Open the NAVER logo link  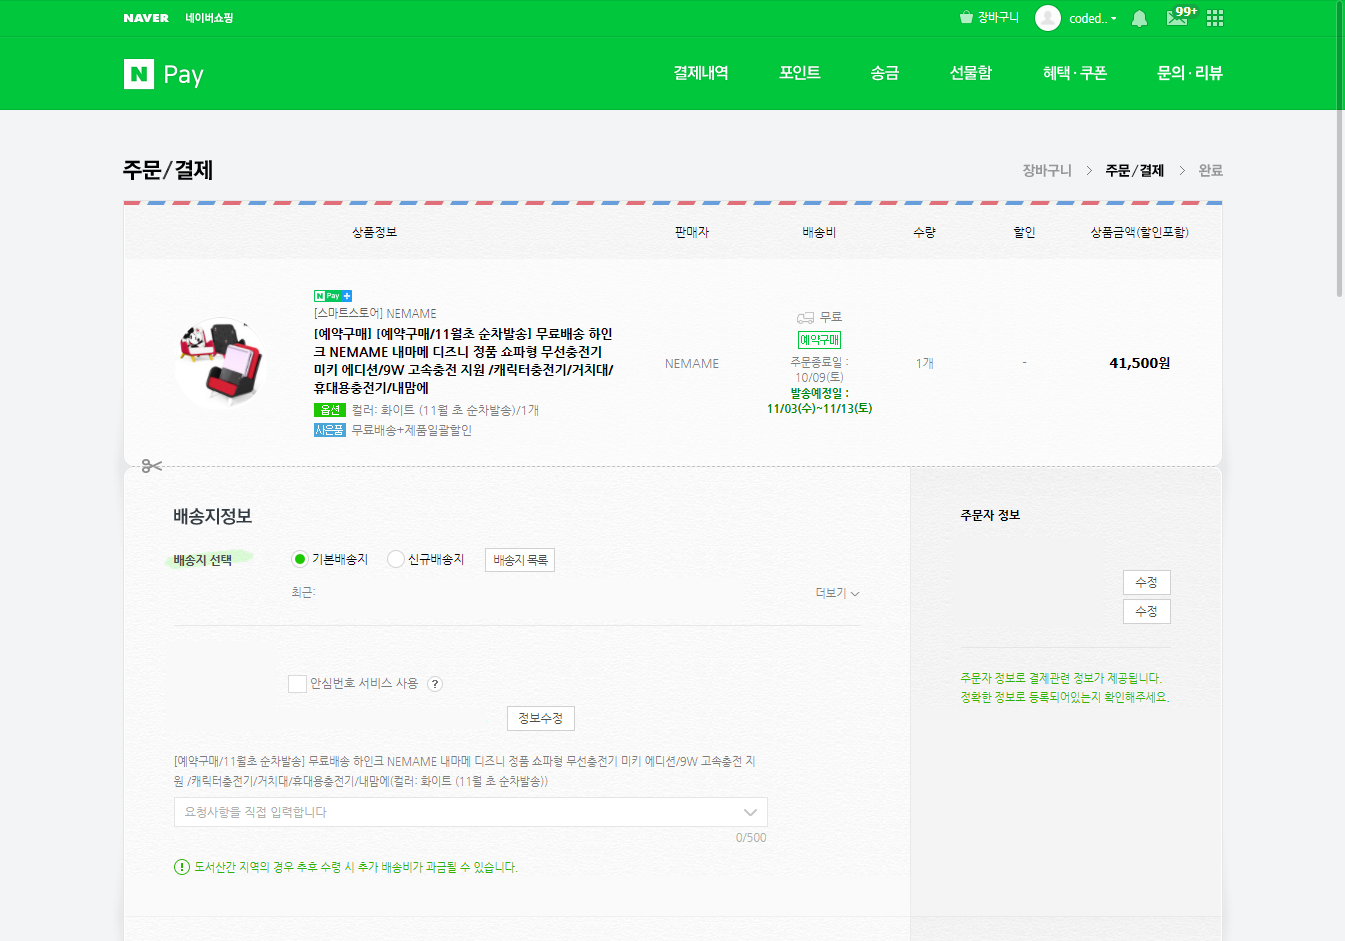146,18
